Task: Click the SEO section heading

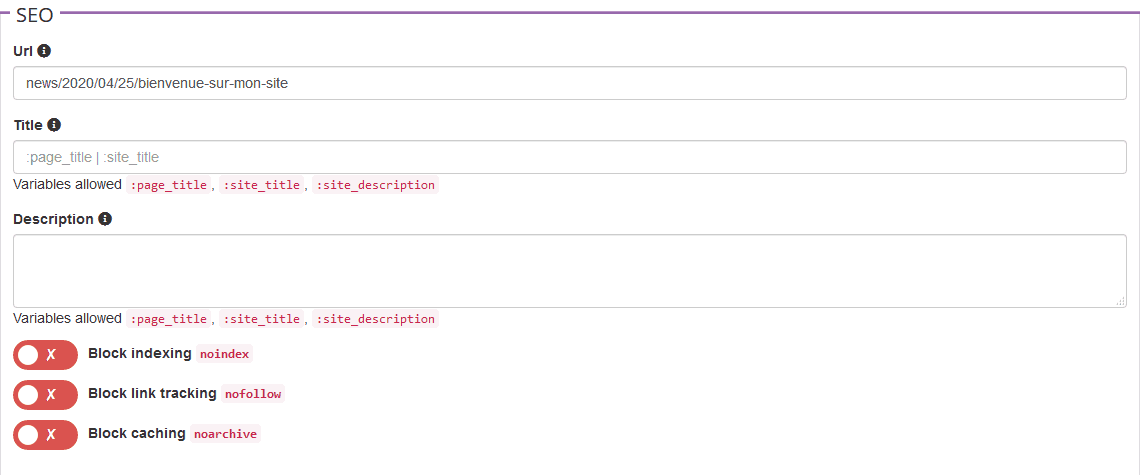Action: pyautogui.click(x=35, y=15)
